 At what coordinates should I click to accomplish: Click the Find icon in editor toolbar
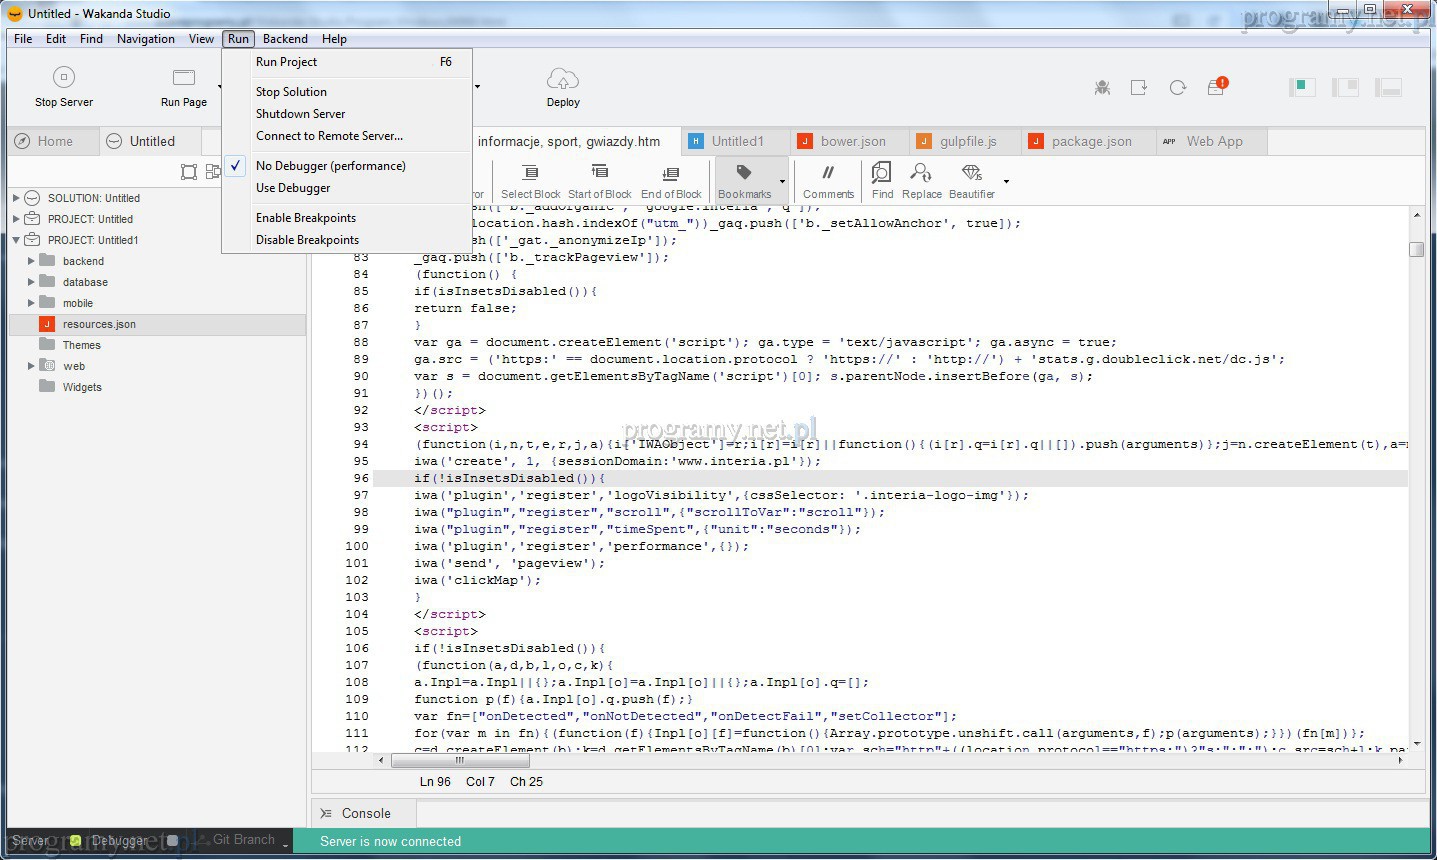click(x=881, y=173)
